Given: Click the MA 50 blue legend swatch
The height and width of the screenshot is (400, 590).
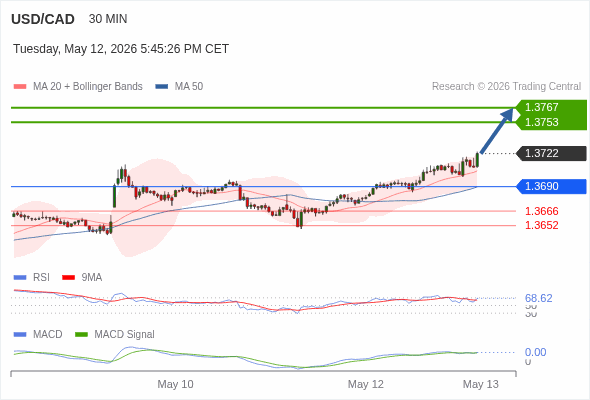Looking at the screenshot, I should (x=161, y=87).
